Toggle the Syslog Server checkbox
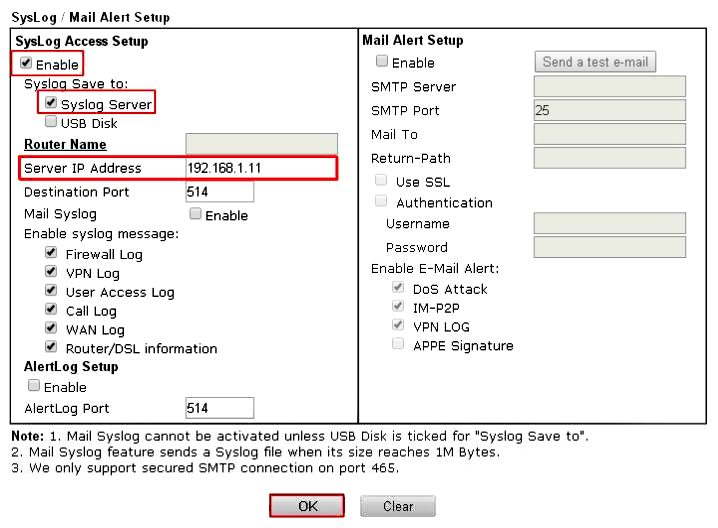The image size is (718, 528). (x=51, y=103)
